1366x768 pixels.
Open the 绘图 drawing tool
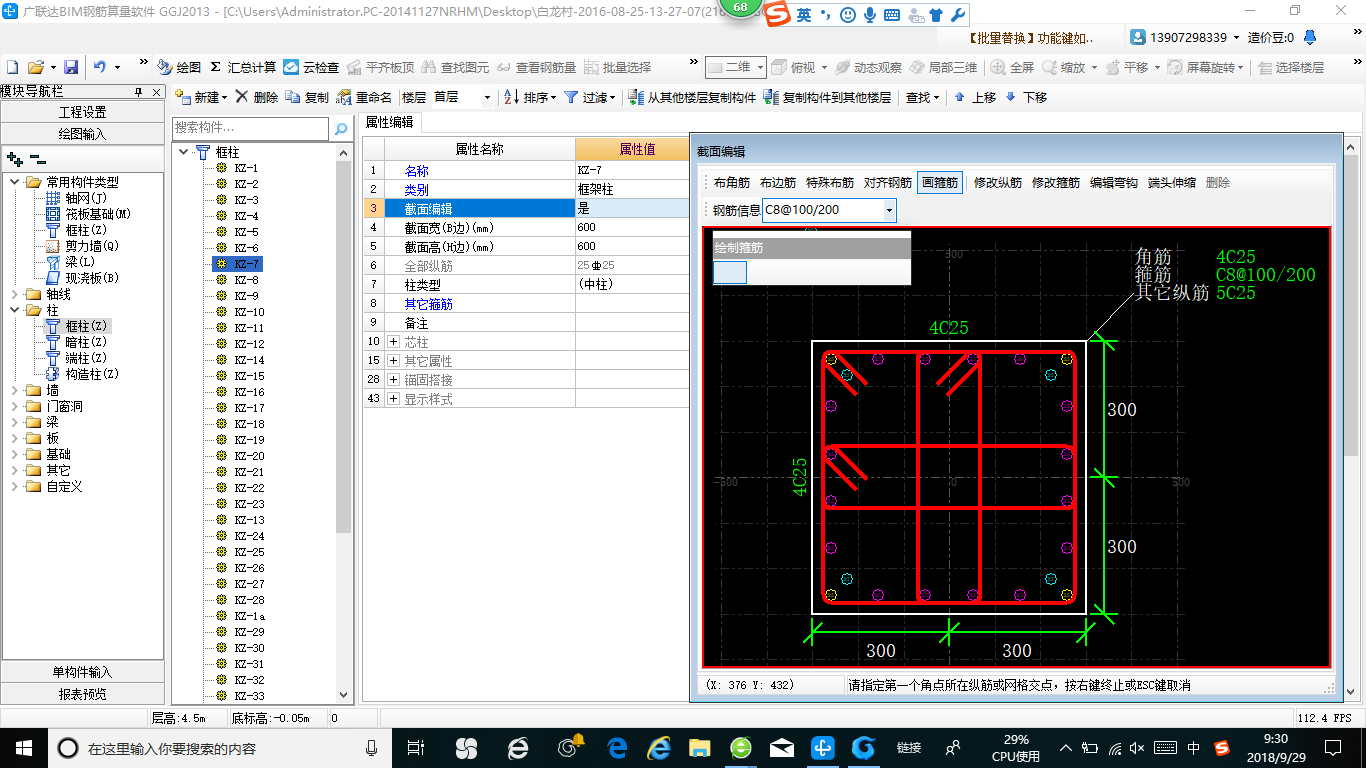point(180,67)
